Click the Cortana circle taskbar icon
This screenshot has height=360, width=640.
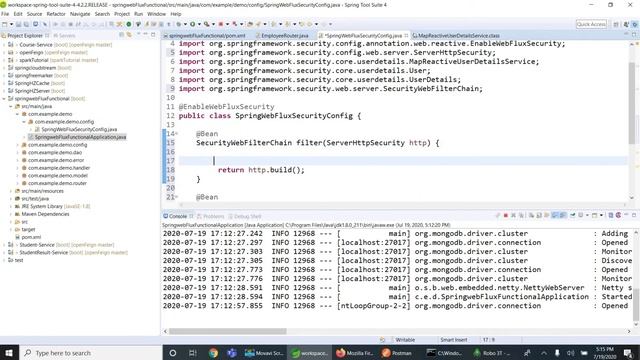click(x=173, y=353)
